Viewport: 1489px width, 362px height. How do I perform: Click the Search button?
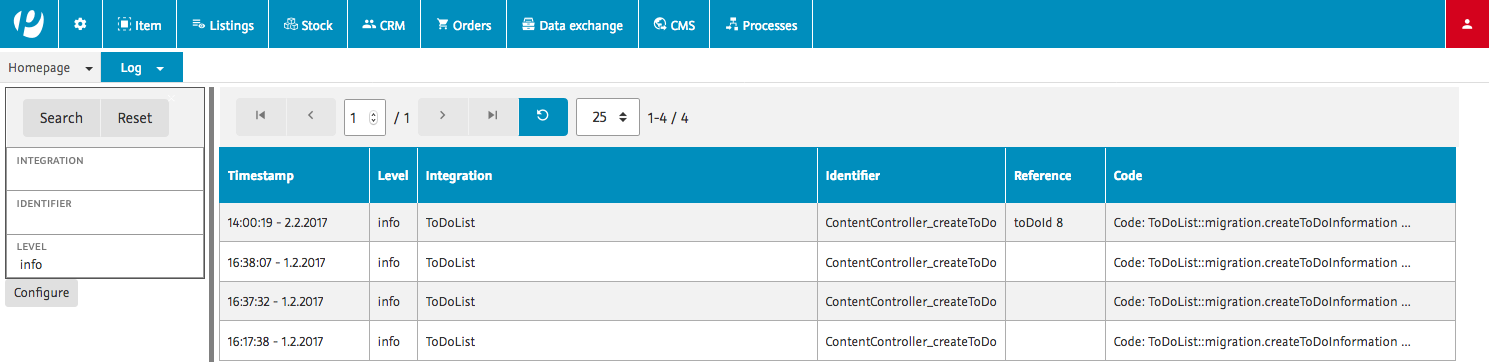tap(61, 118)
